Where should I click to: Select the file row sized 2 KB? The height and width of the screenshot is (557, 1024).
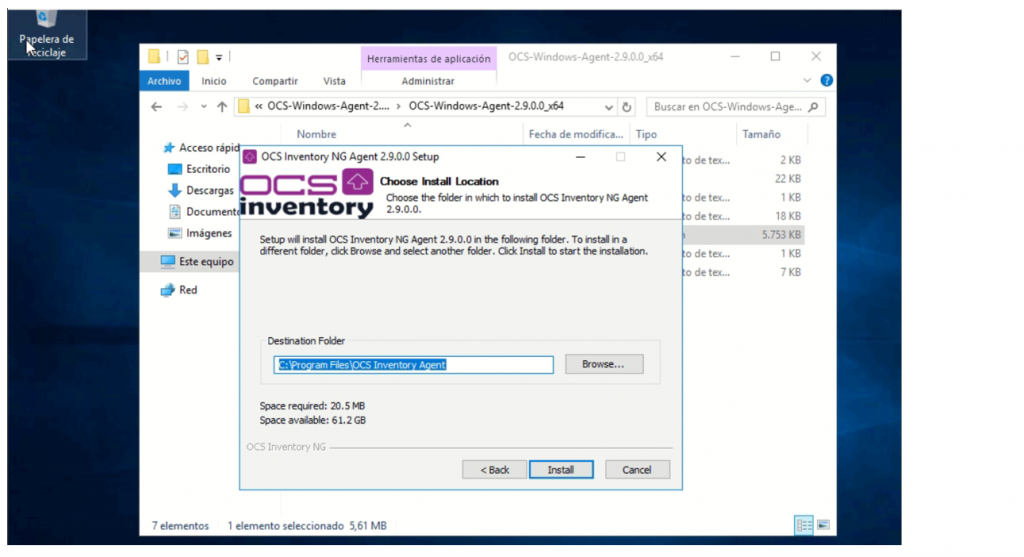pyautogui.click(x=743, y=160)
